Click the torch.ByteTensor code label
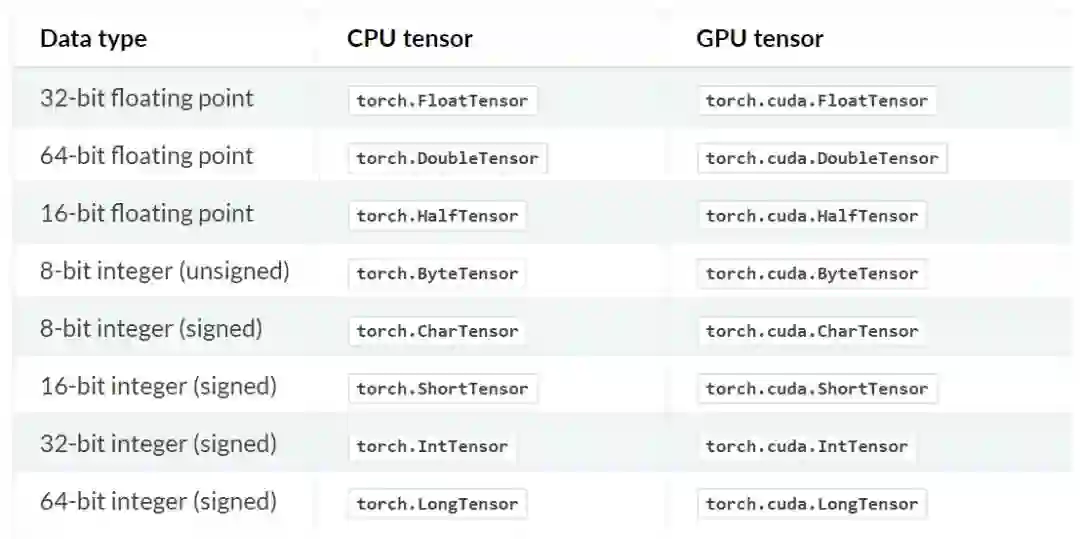 pyautogui.click(x=437, y=274)
